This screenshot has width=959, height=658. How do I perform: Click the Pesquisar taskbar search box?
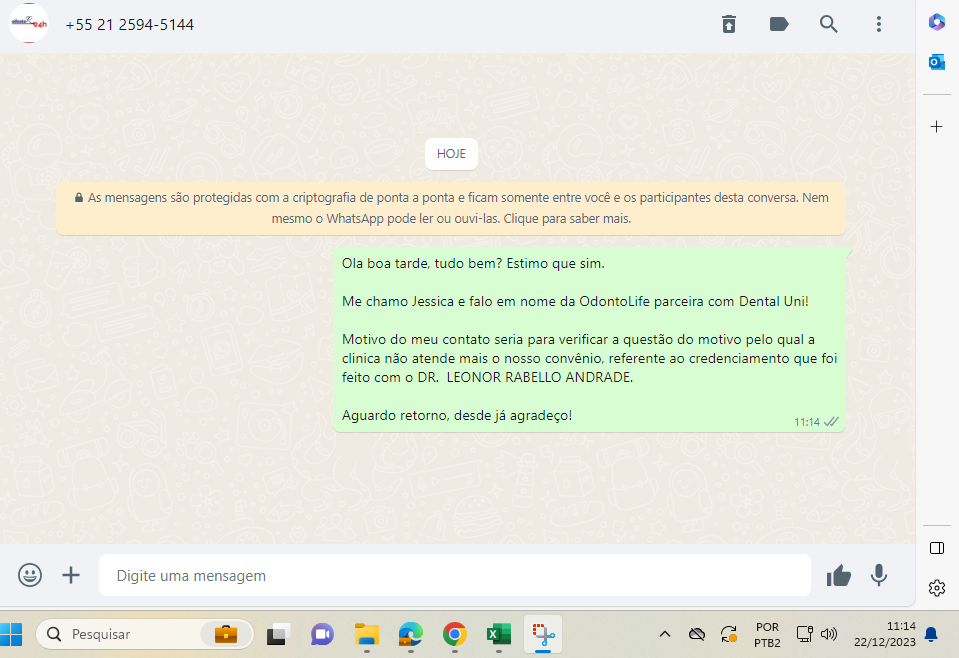click(x=144, y=634)
